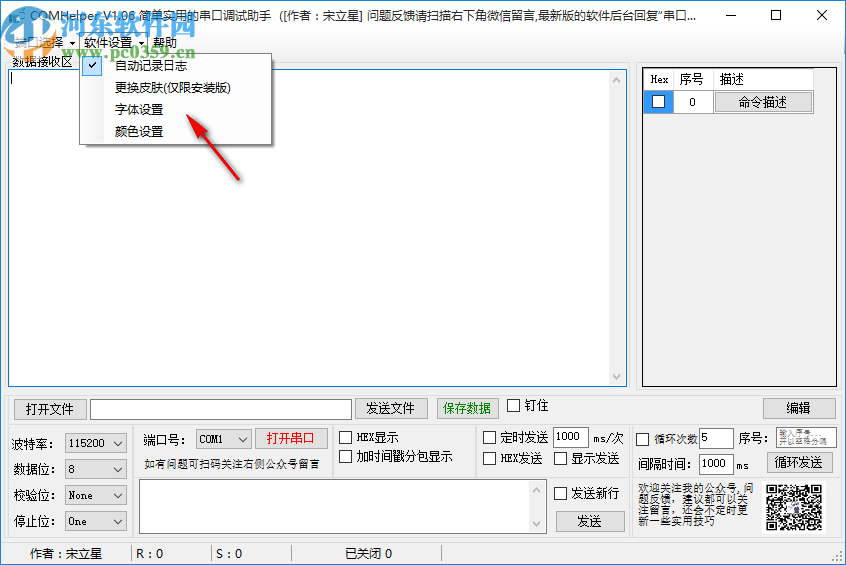846x565 pixels.
Task: Click the receive area scroll-down arrow
Action: point(617,377)
